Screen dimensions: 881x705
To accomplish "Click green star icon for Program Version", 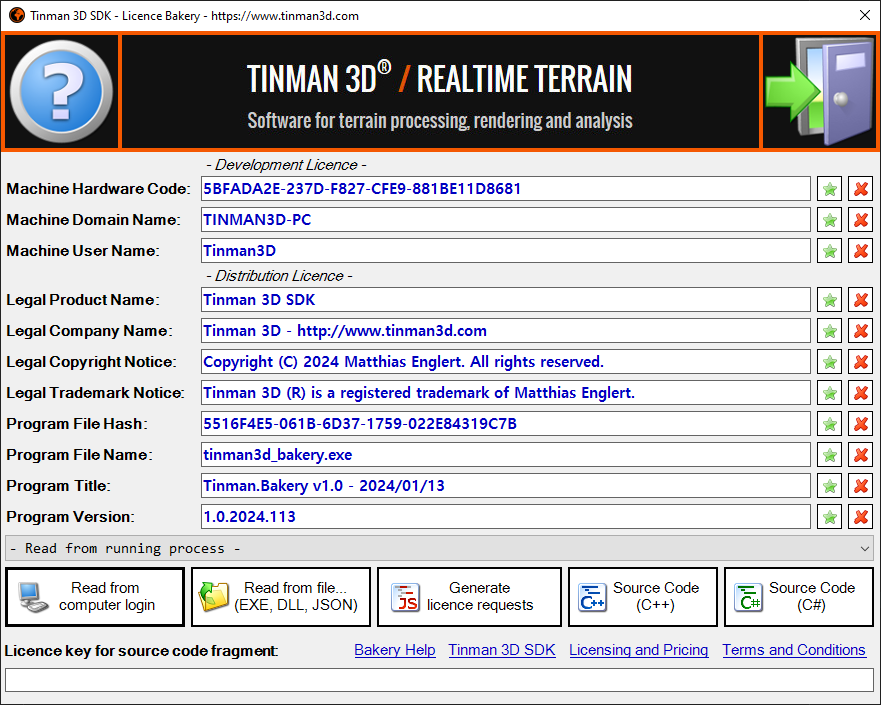I will (829, 517).
